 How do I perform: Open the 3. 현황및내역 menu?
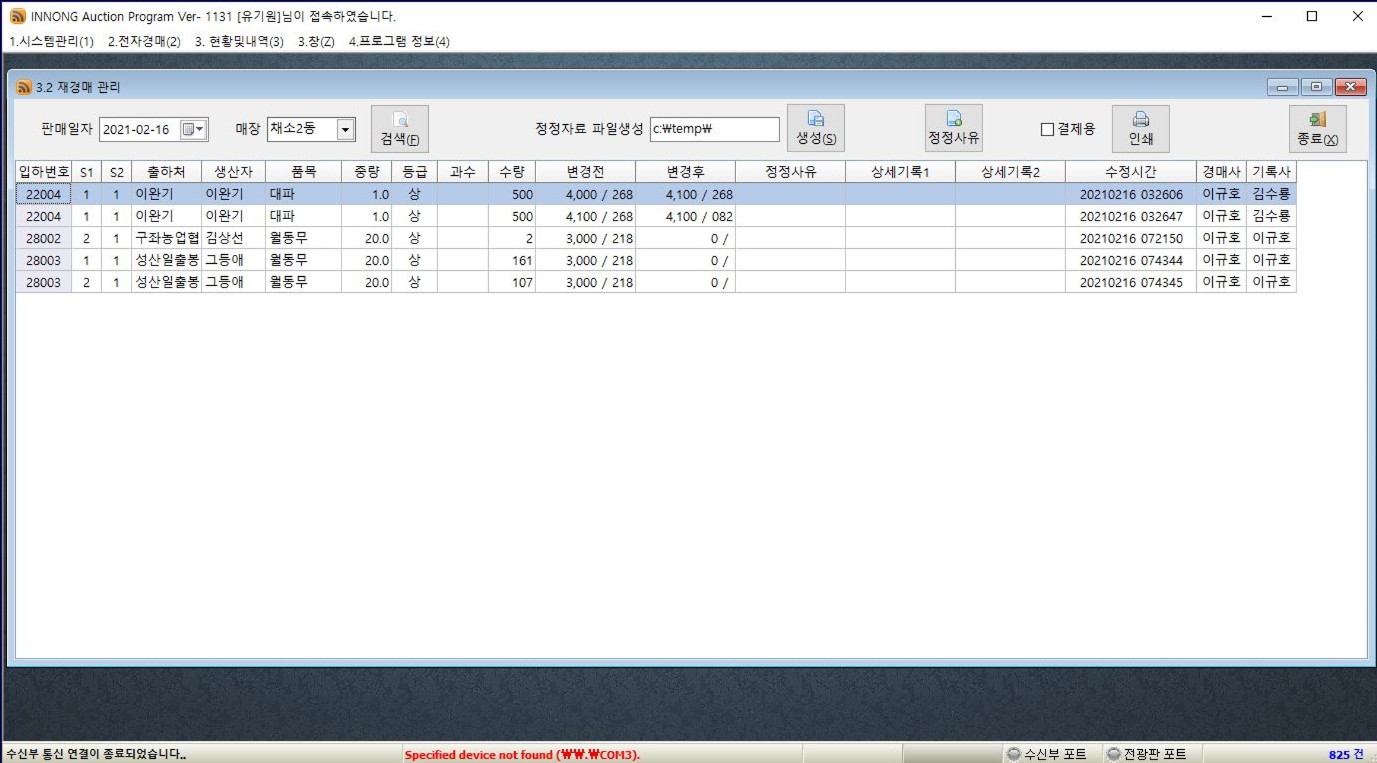pyautogui.click(x=239, y=41)
